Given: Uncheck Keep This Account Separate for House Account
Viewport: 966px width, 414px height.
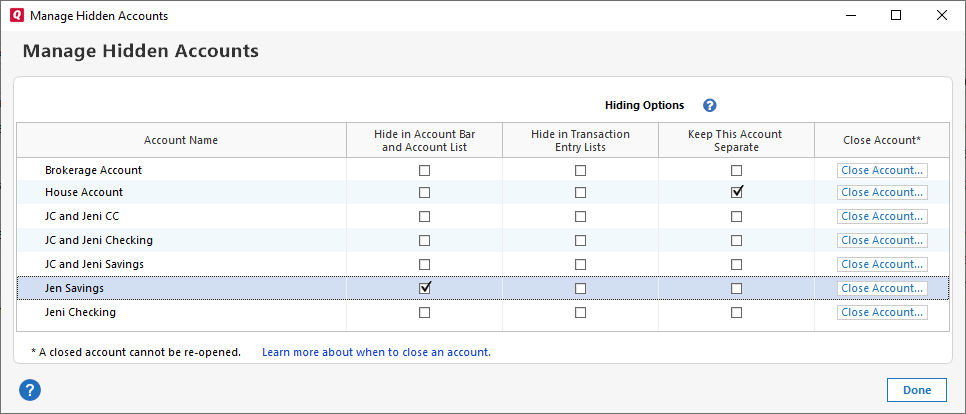Looking at the screenshot, I should pos(737,192).
